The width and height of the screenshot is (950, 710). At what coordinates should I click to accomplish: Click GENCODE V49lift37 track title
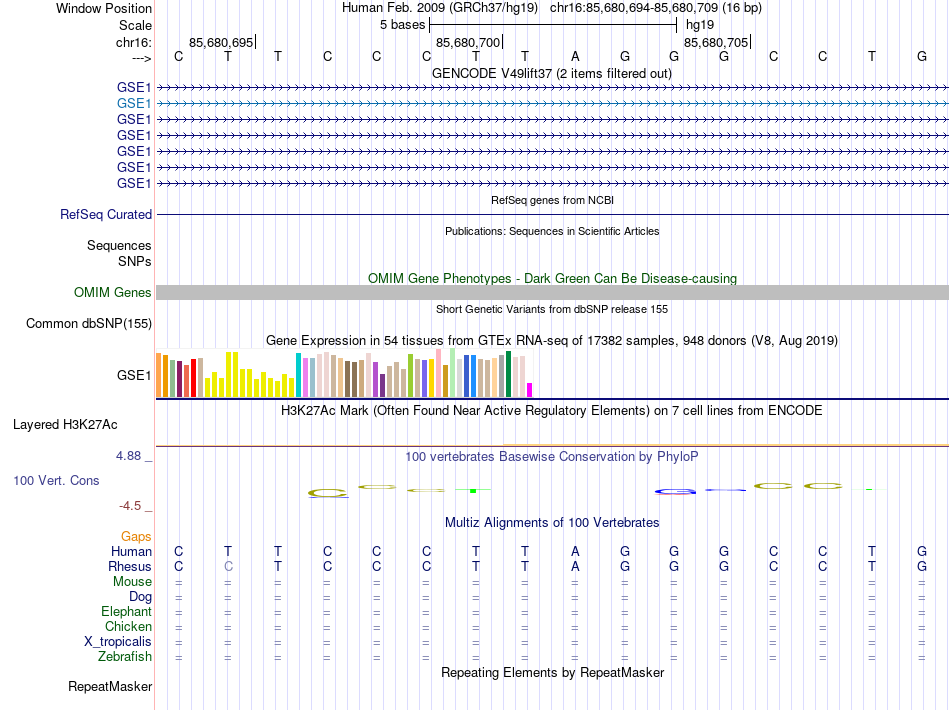coord(552,74)
